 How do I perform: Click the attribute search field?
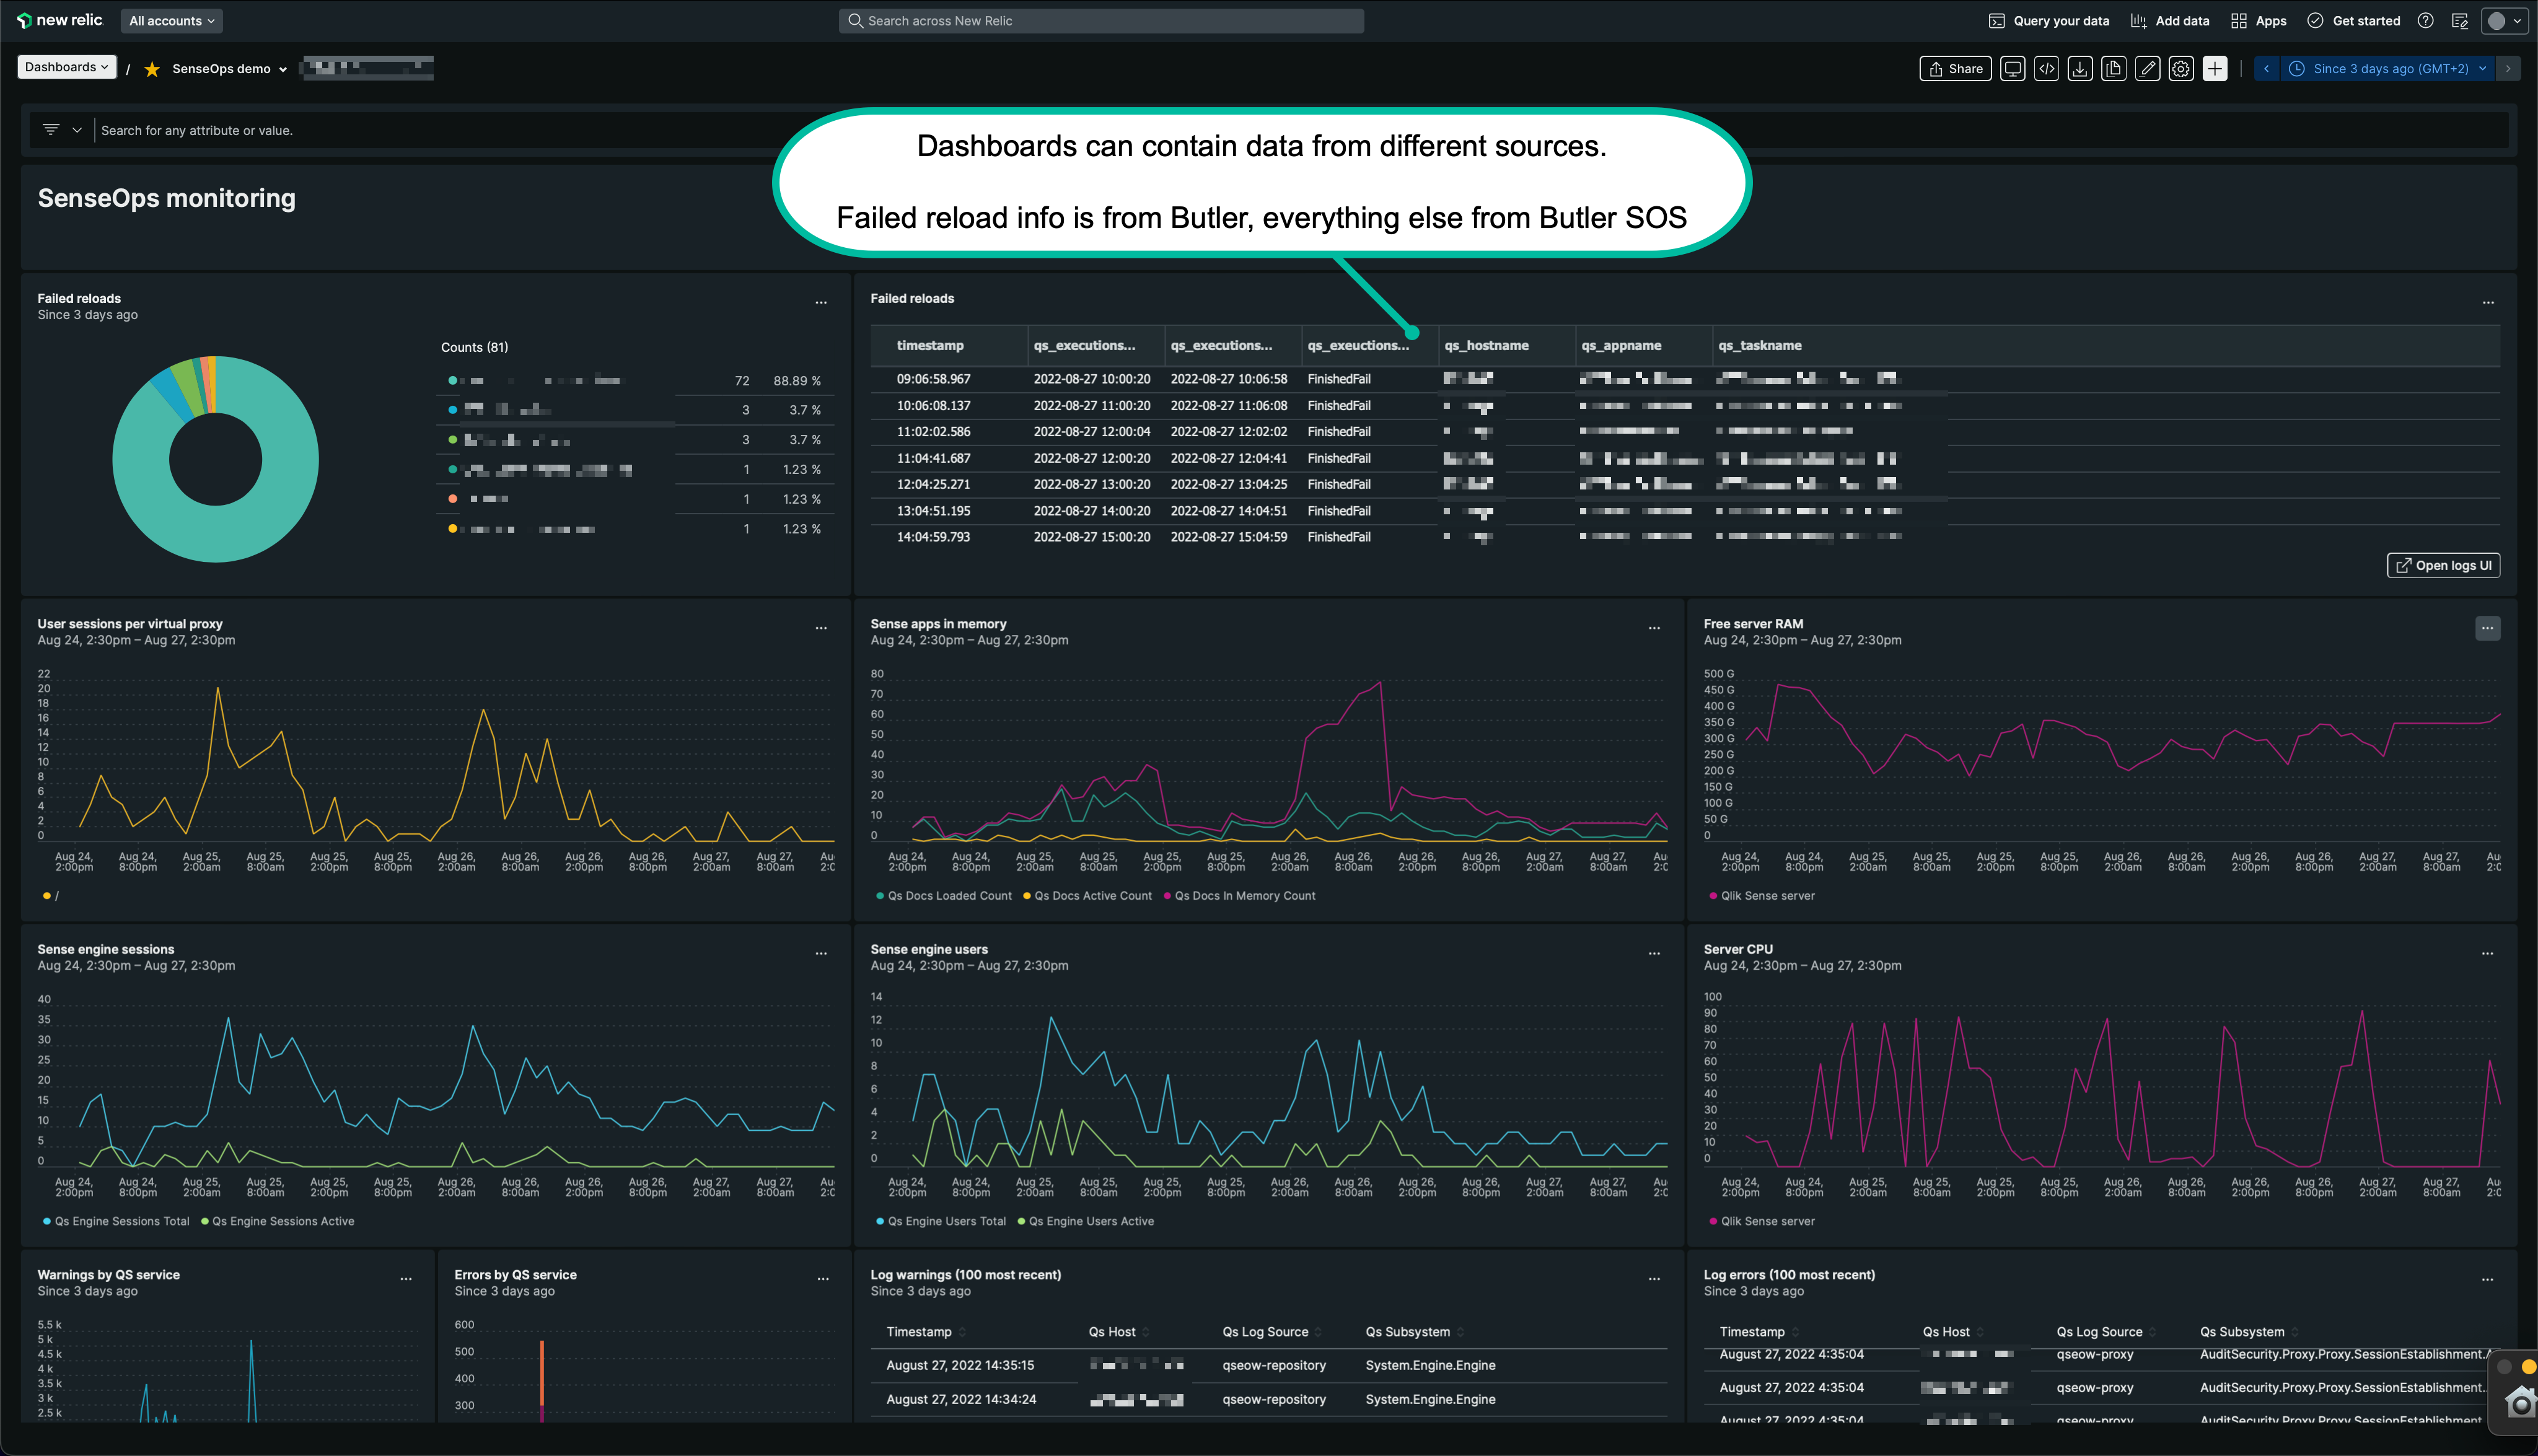(400, 130)
